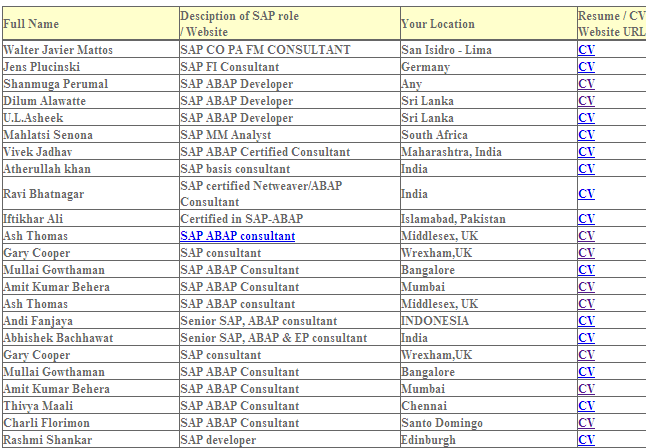Image resolution: width=646 pixels, height=448 pixels.
Task: Open Rashmi Shankar's CV link
Action: coord(586,440)
